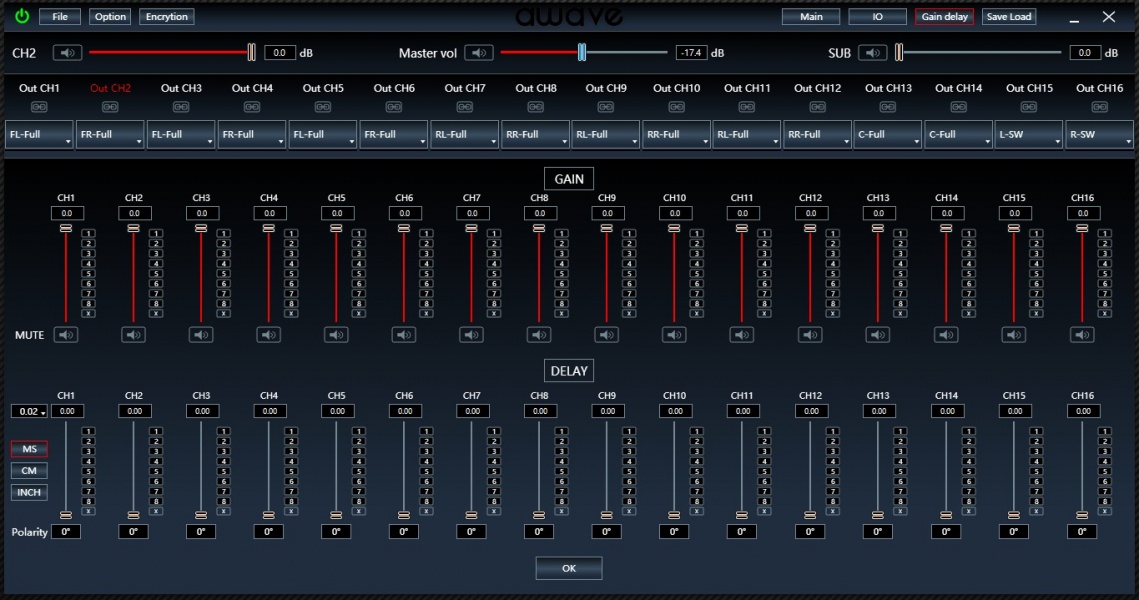Toggle link icon under Out CH8
The image size is (1139, 600).
tap(535, 107)
